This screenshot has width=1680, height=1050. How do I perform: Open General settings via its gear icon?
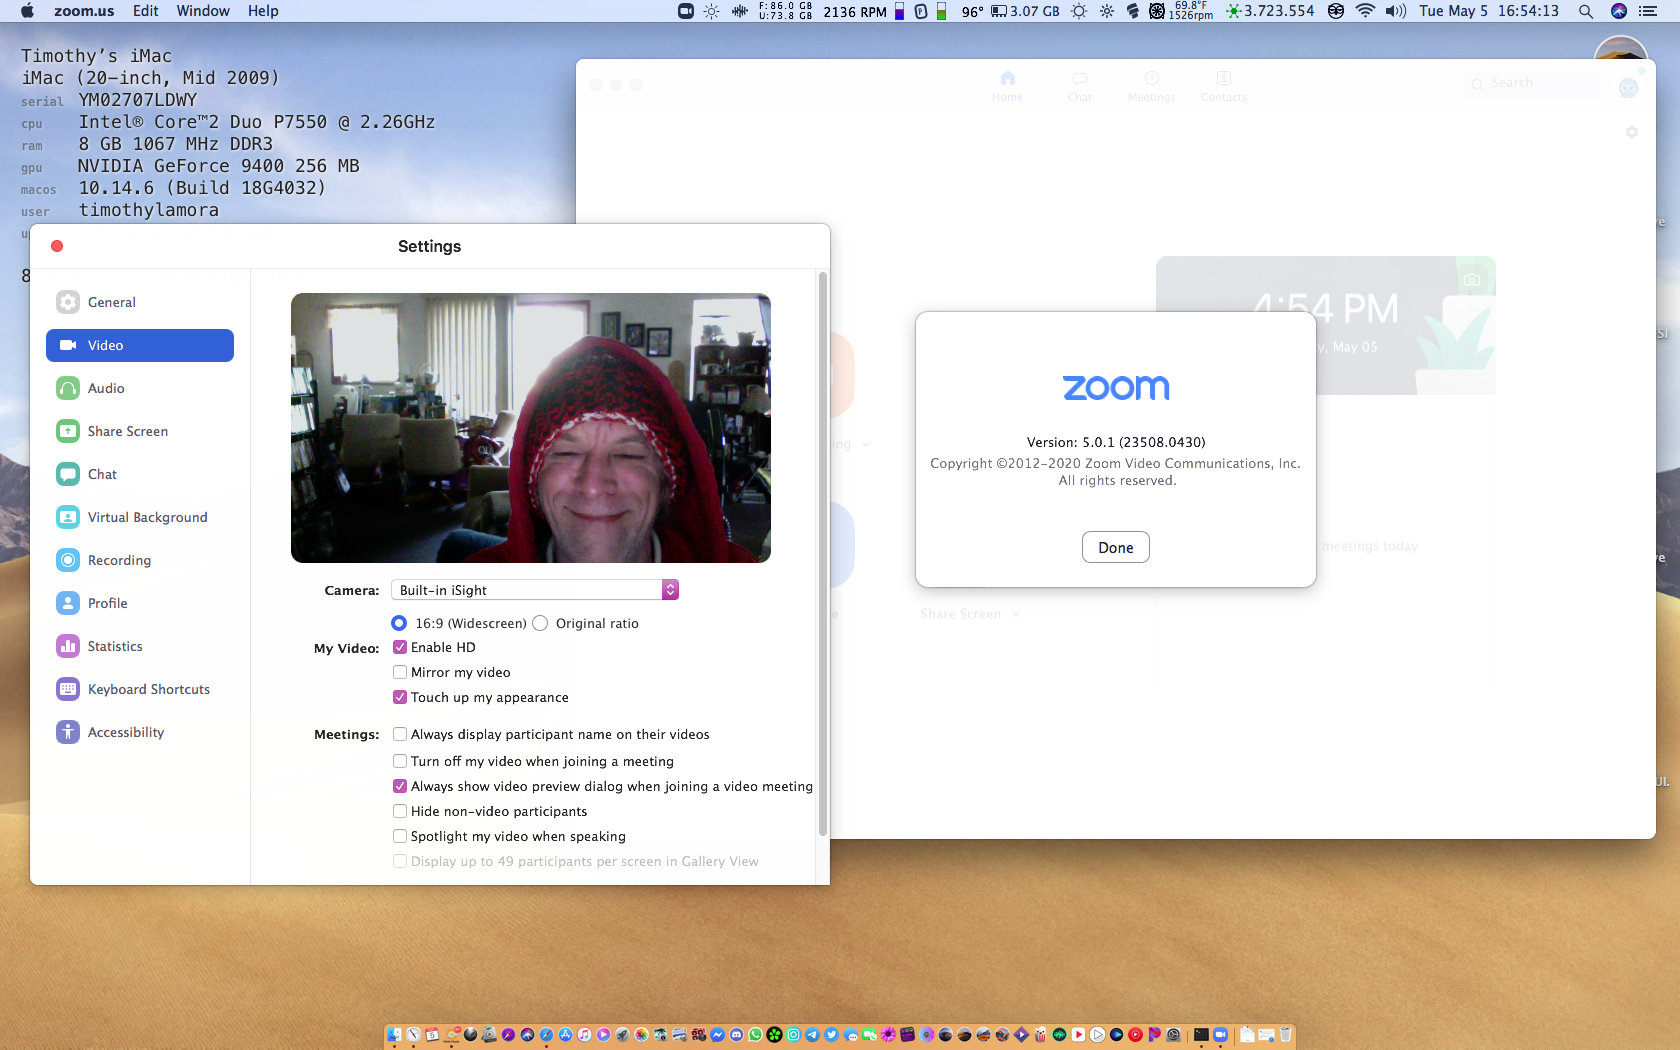[68, 302]
